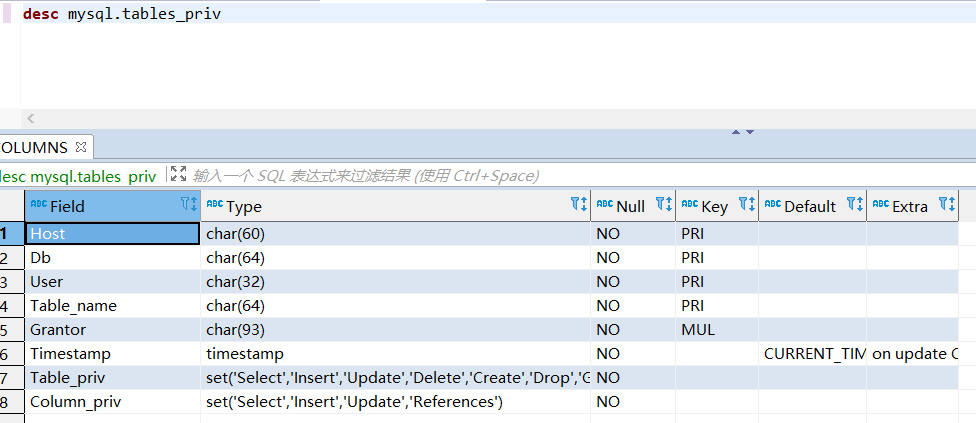Click the filter/sort icon in Field column header

click(x=189, y=205)
